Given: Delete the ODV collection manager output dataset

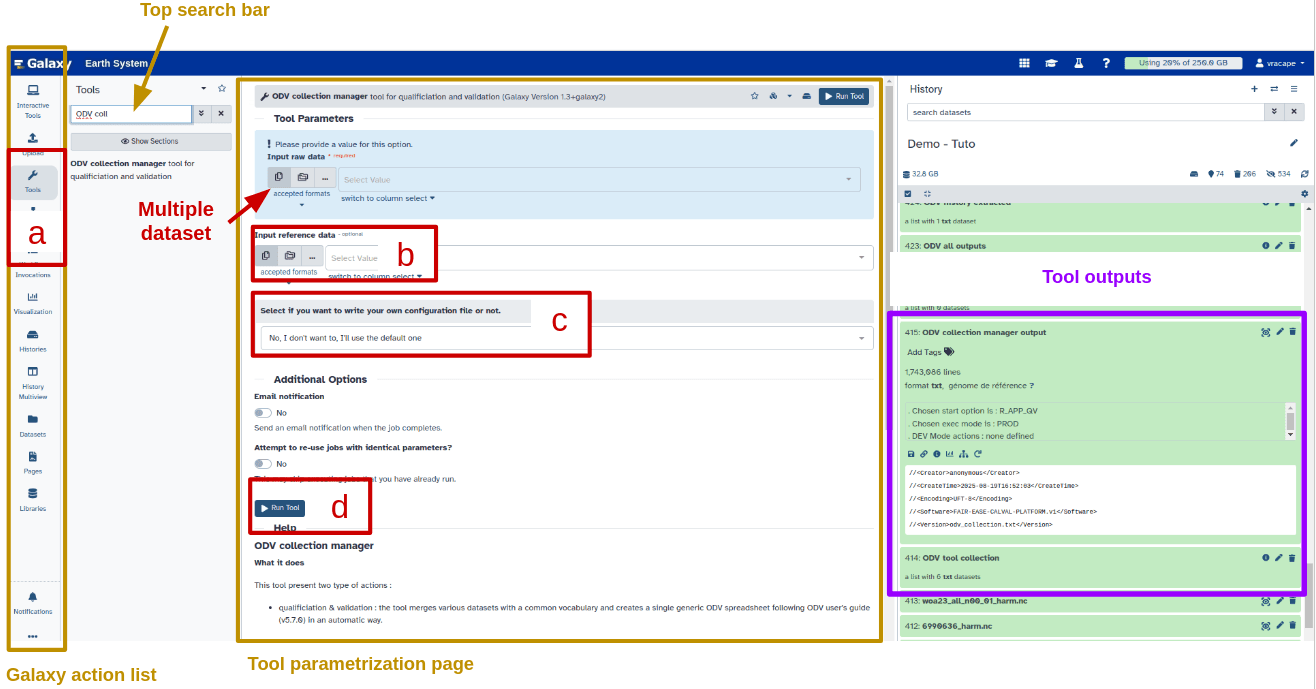Looking at the screenshot, I should click(1292, 332).
